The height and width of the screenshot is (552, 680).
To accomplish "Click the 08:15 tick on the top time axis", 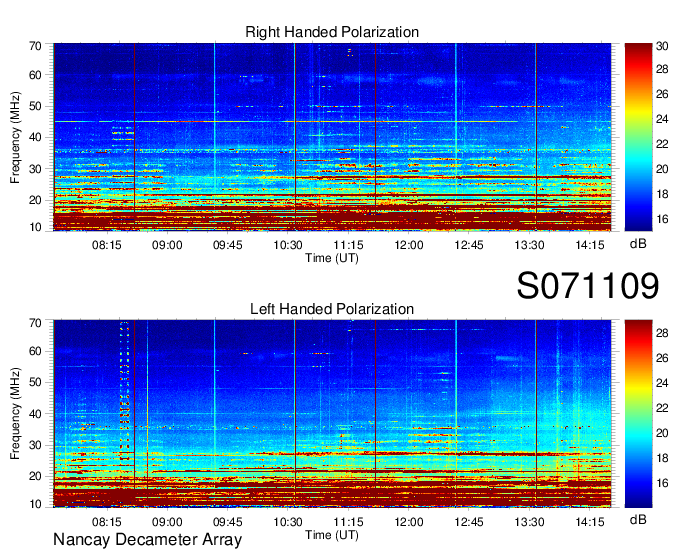I will pyautogui.click(x=107, y=245).
